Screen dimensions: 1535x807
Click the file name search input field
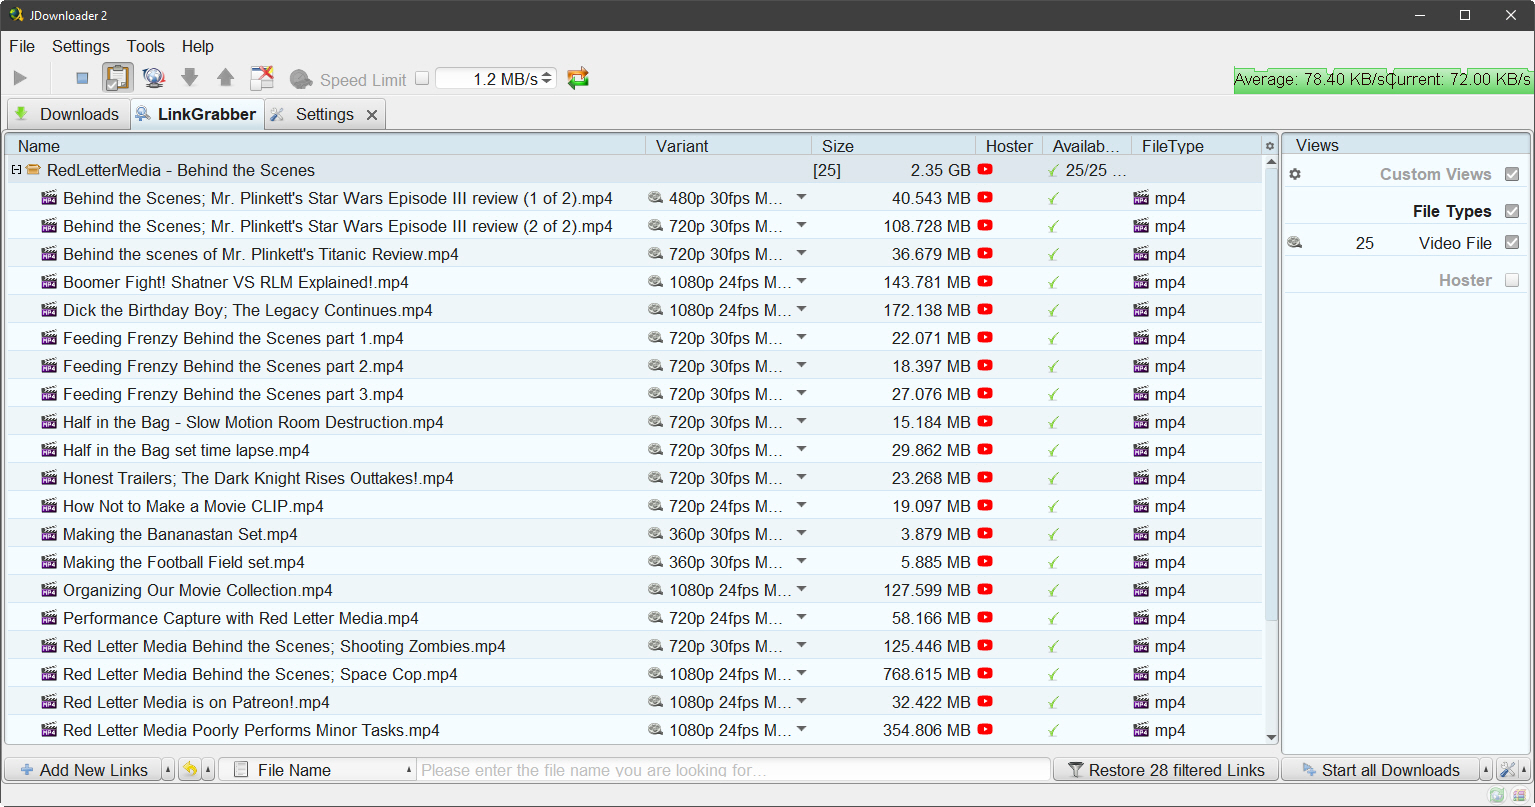734,769
